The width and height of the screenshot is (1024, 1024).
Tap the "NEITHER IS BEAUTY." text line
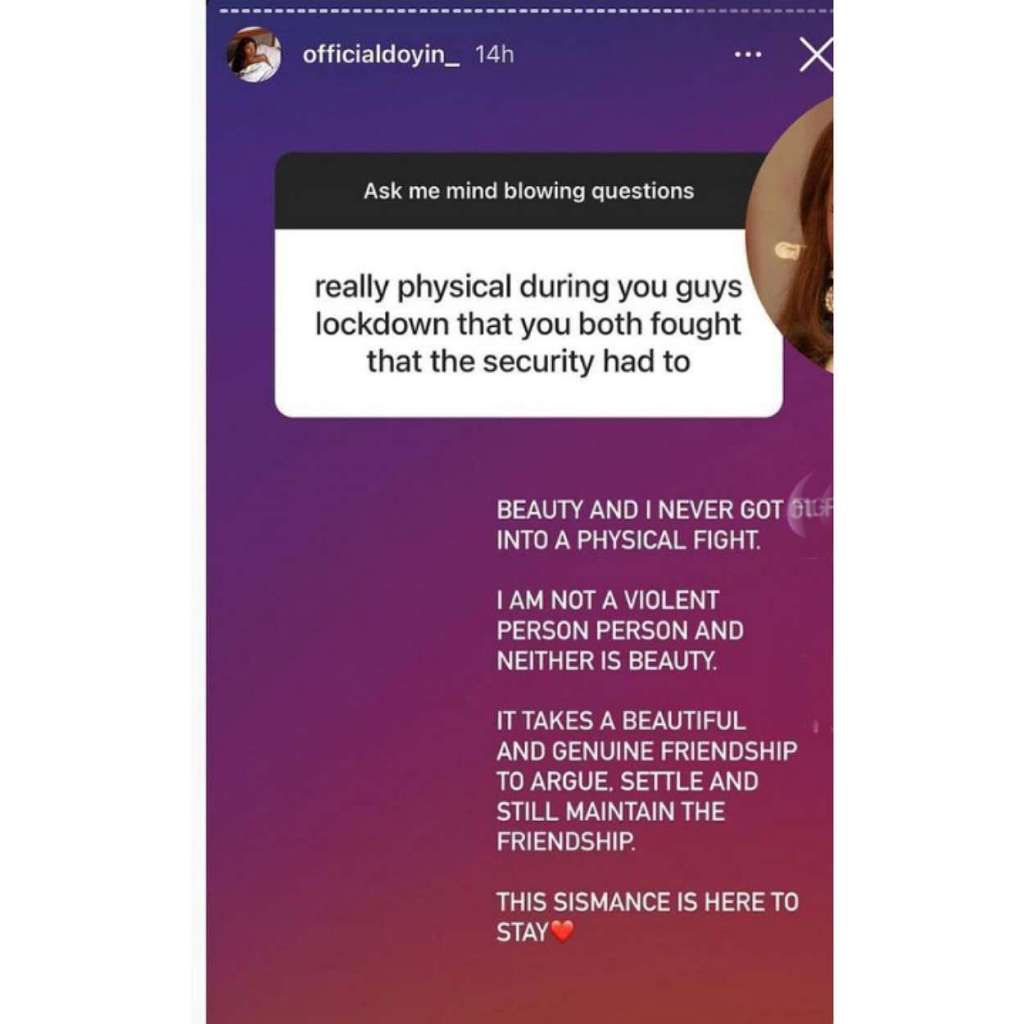pyautogui.click(x=607, y=661)
